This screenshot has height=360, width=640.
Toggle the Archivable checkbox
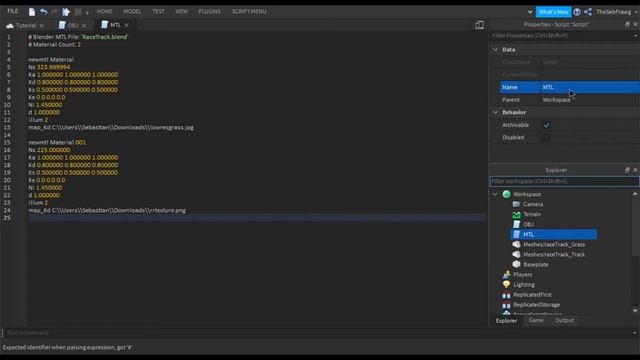pyautogui.click(x=547, y=125)
